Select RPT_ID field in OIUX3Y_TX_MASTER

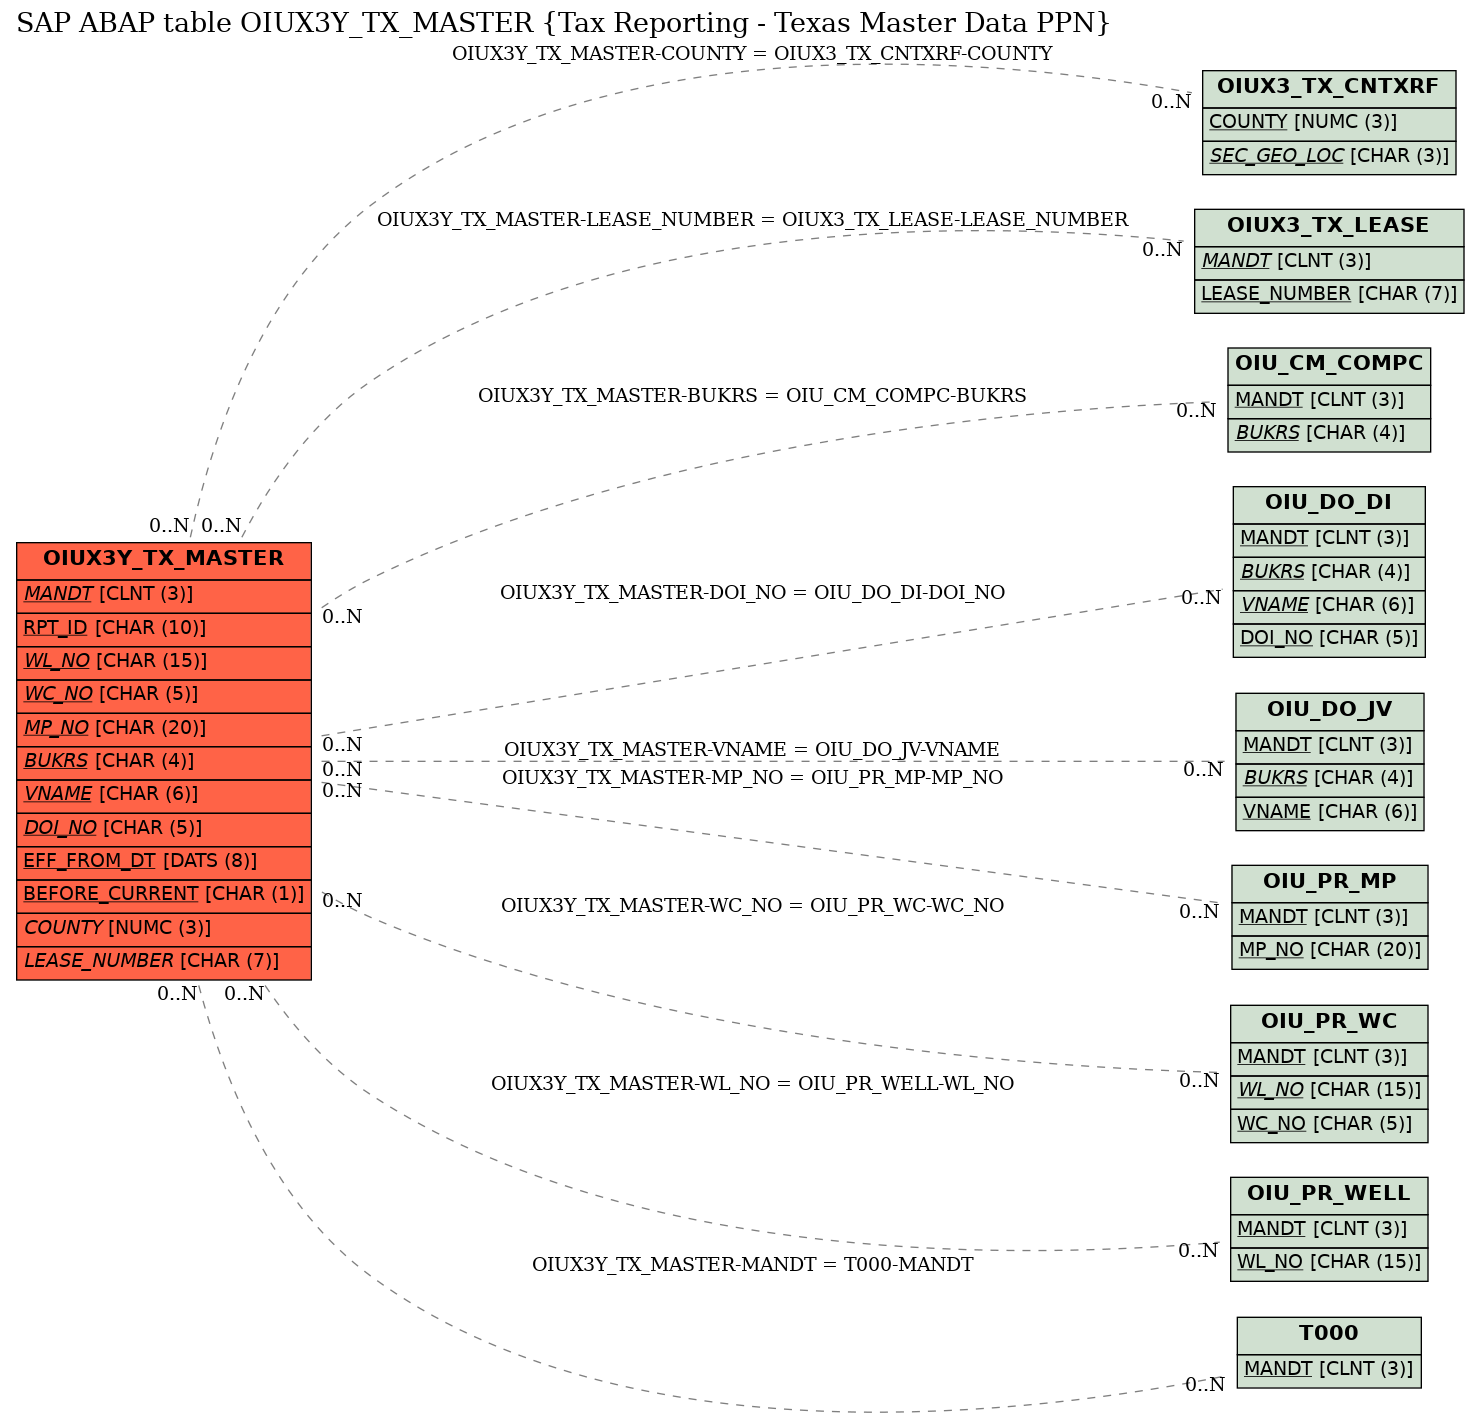[x=164, y=628]
